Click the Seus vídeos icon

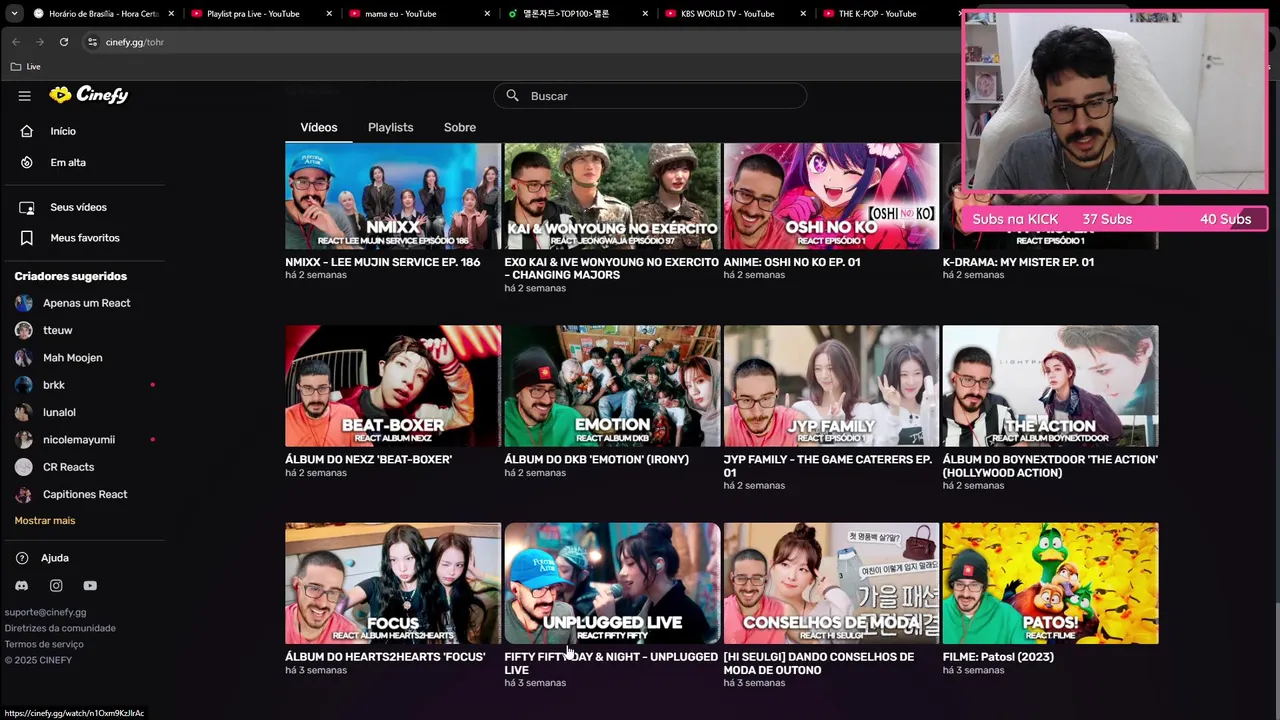coord(27,207)
